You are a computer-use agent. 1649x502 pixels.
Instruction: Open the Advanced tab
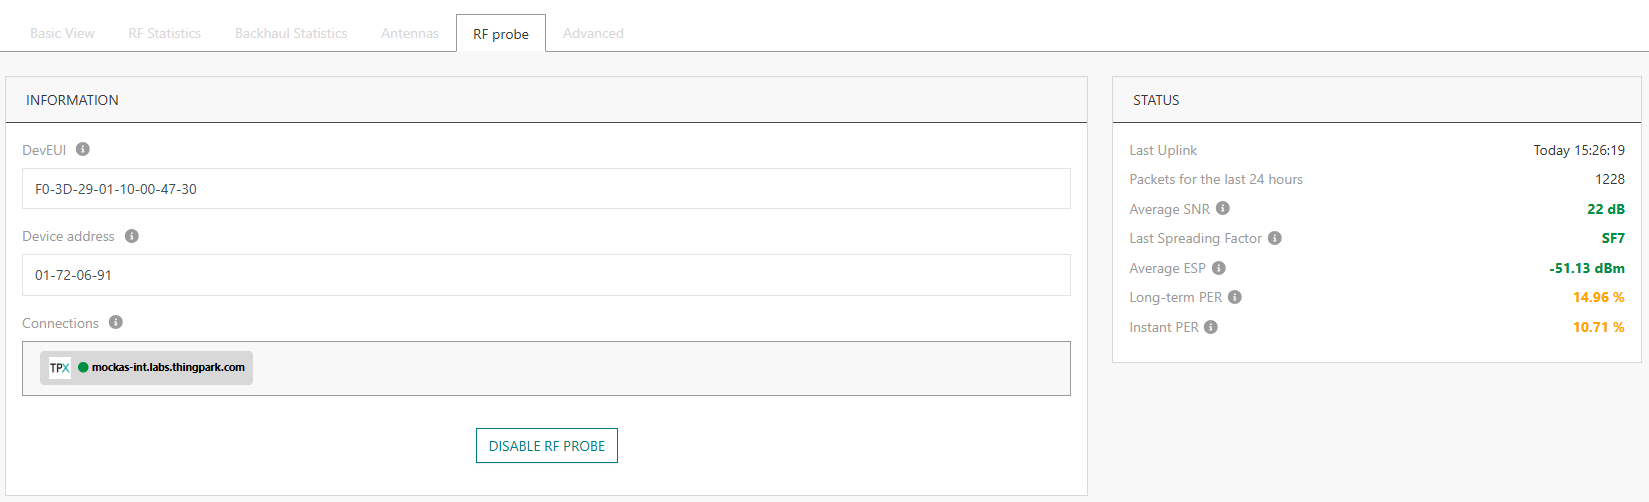(x=593, y=33)
